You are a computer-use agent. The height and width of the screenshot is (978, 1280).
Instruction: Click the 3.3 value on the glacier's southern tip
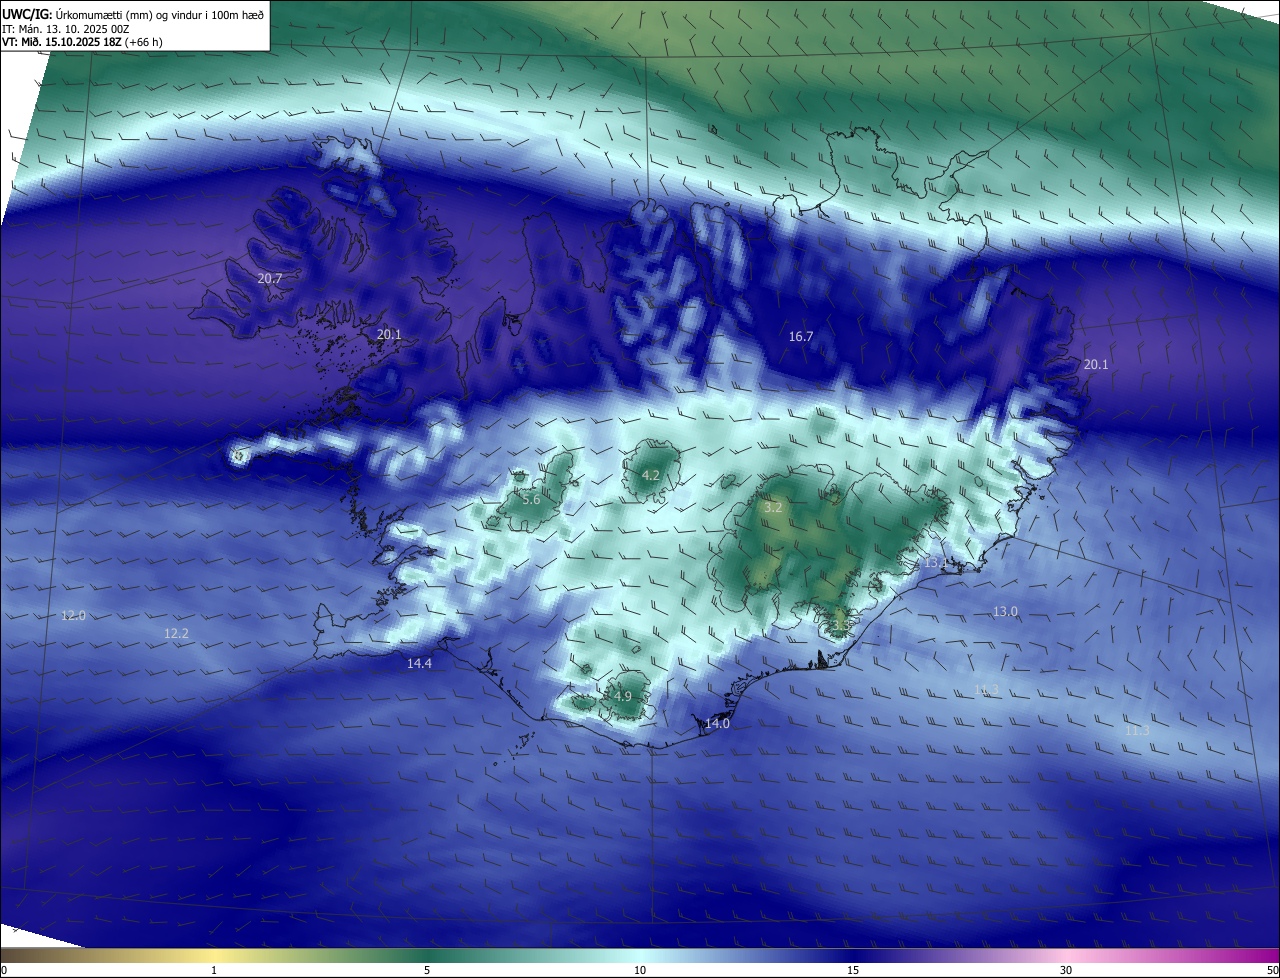click(842, 624)
